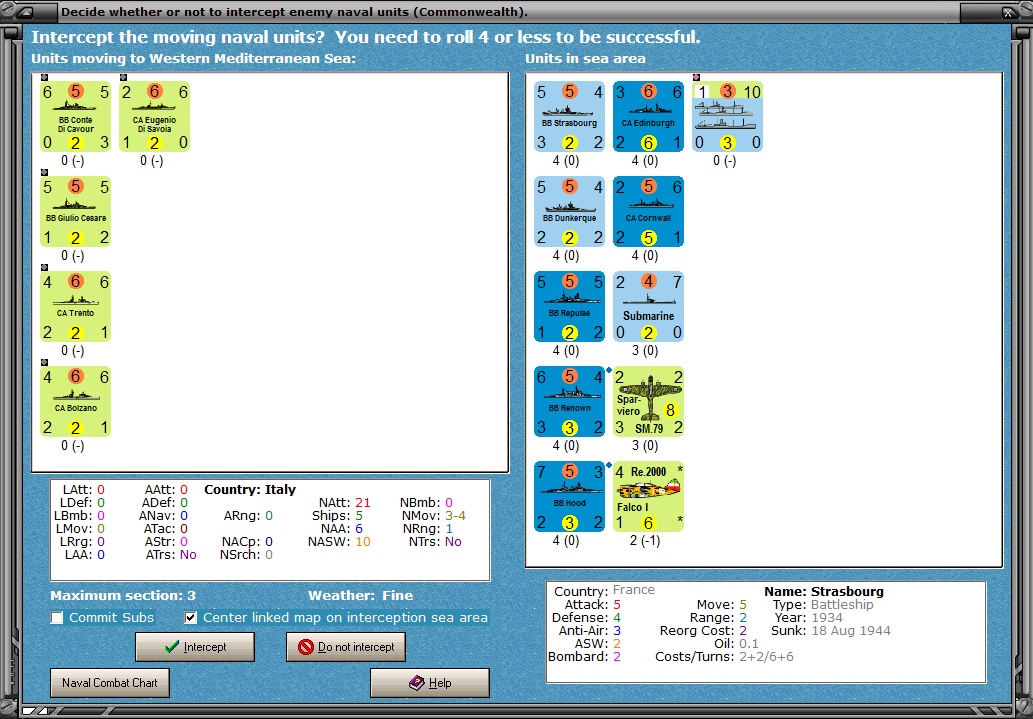This screenshot has width=1033, height=719.
Task: Select the BB Giulio Cesare unit counter
Action: coord(75,212)
